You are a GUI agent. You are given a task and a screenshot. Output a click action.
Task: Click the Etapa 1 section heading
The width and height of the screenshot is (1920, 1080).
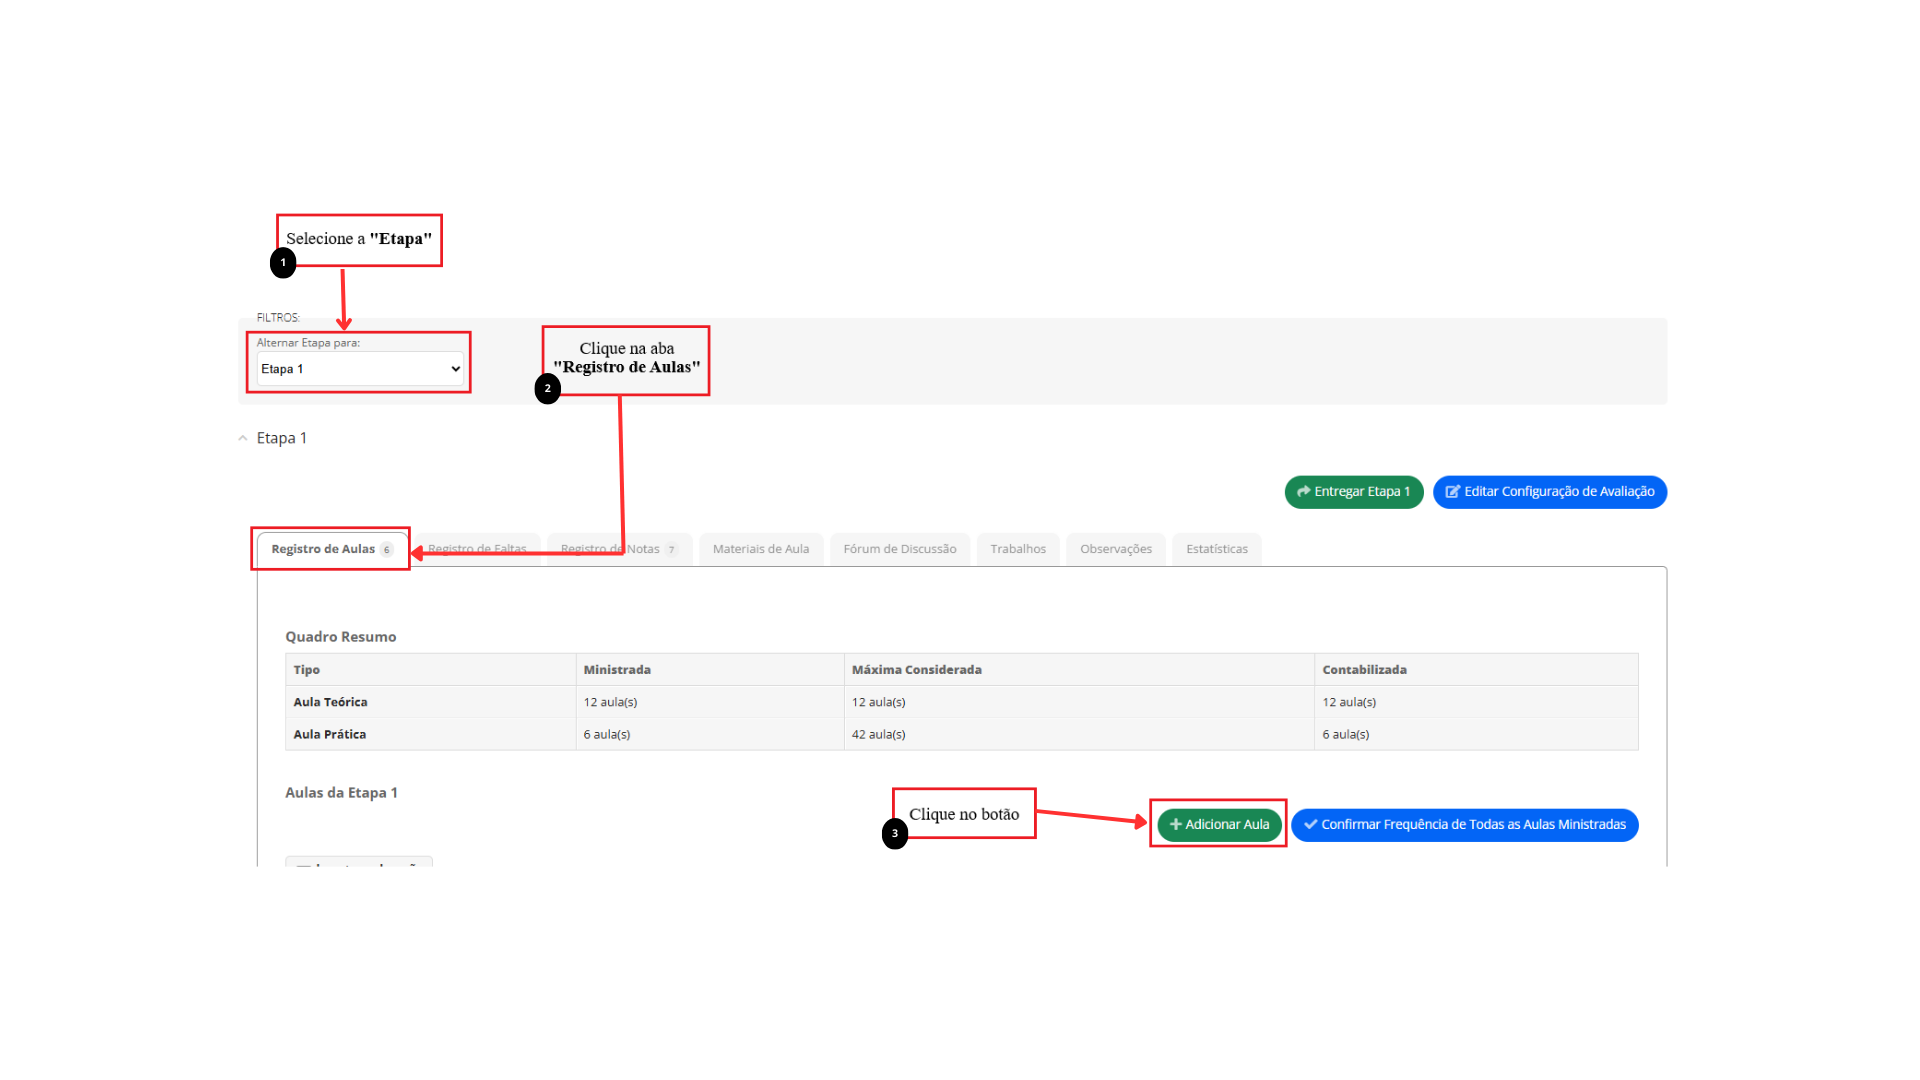(282, 438)
